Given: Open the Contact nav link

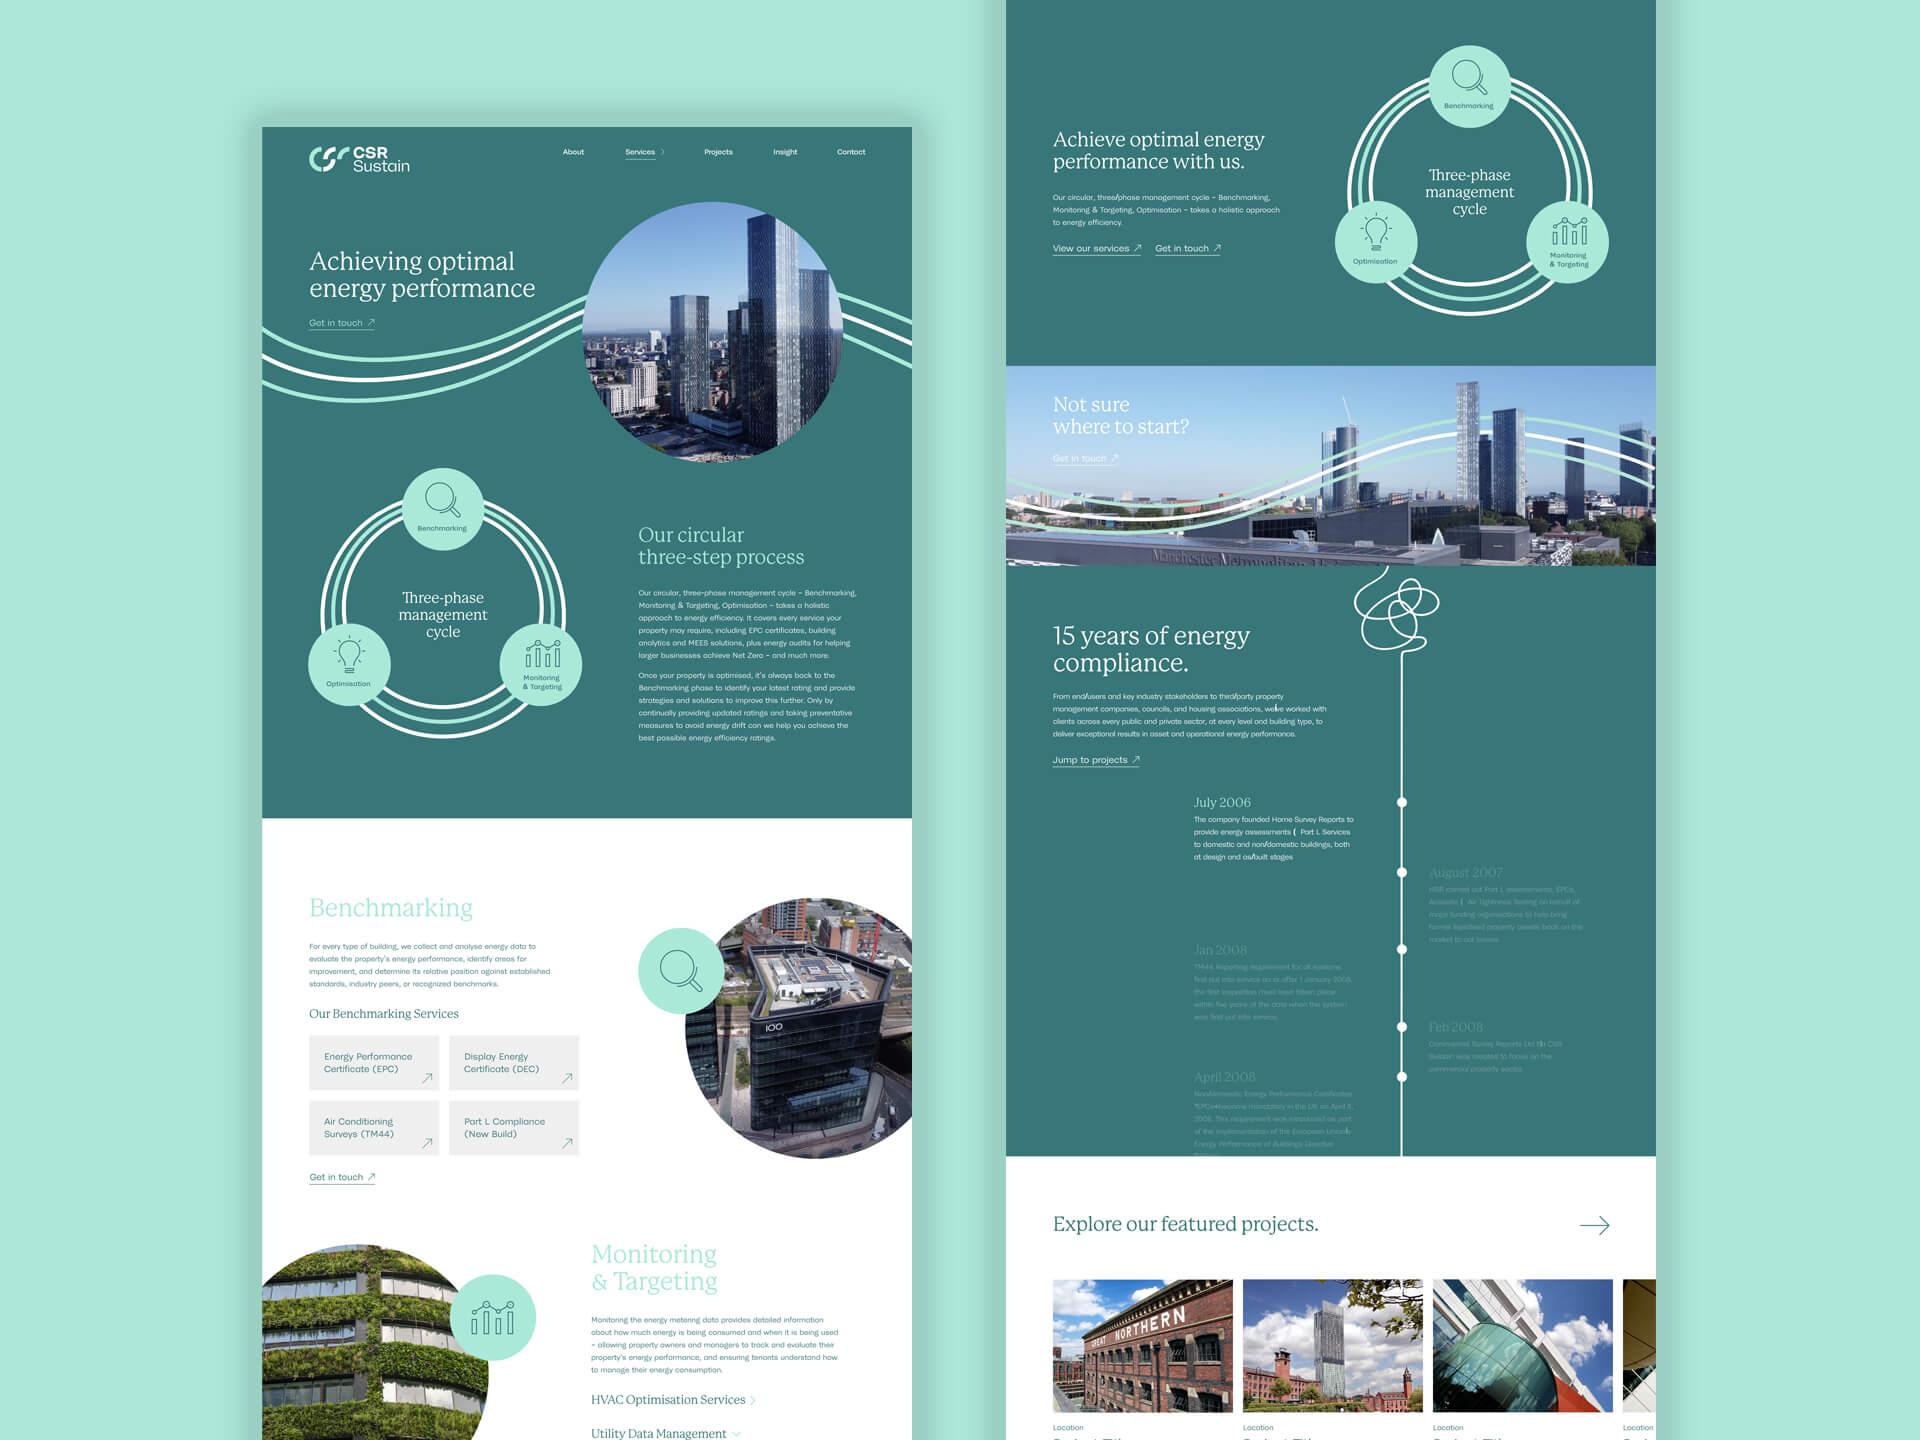Looking at the screenshot, I should [851, 152].
